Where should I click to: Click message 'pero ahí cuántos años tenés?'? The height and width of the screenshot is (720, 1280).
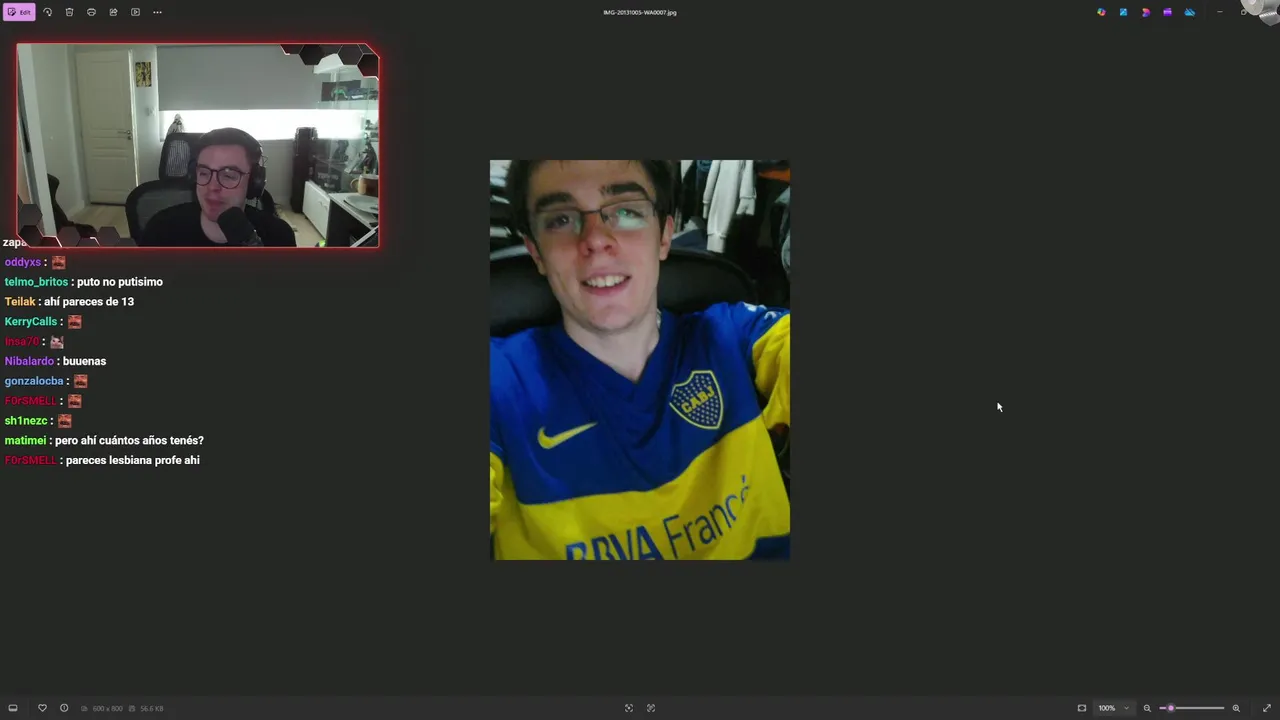[x=129, y=441]
